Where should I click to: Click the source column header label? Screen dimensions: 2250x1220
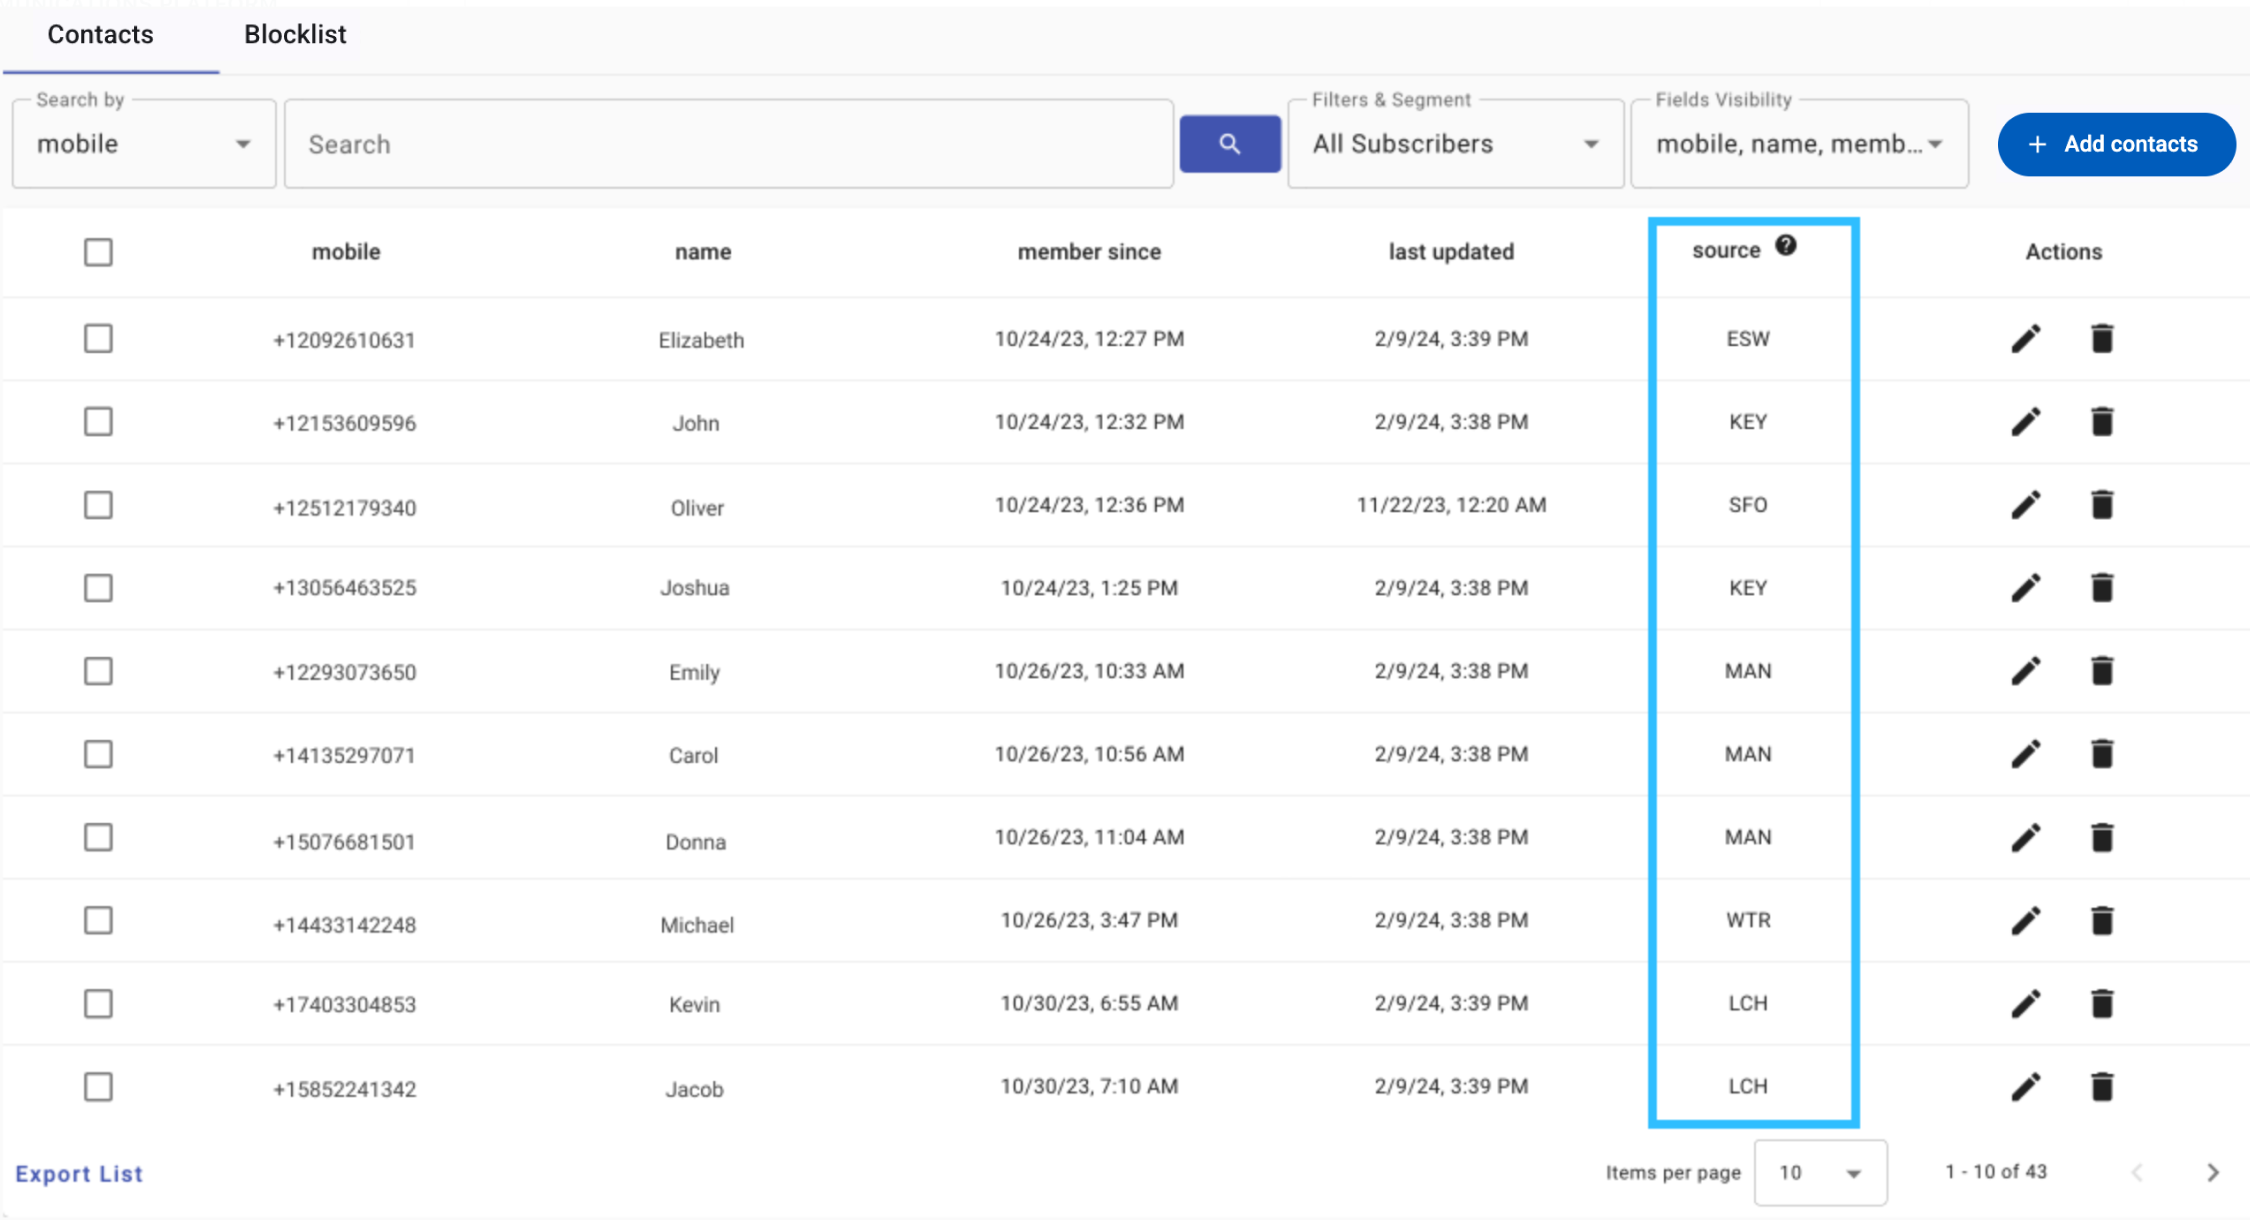(1726, 250)
